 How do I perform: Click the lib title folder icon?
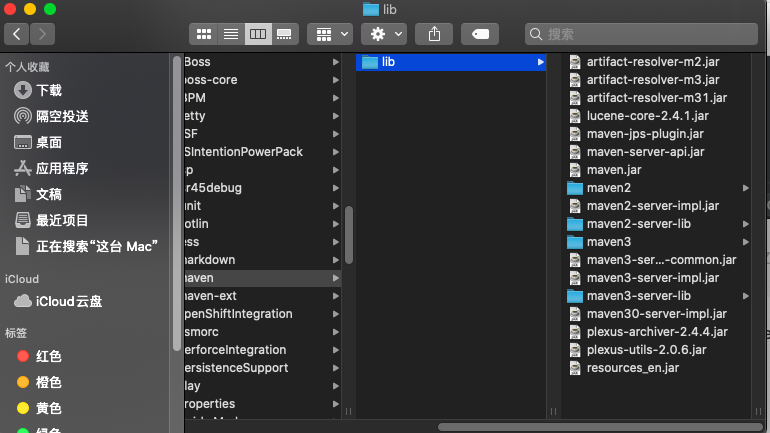click(x=371, y=9)
